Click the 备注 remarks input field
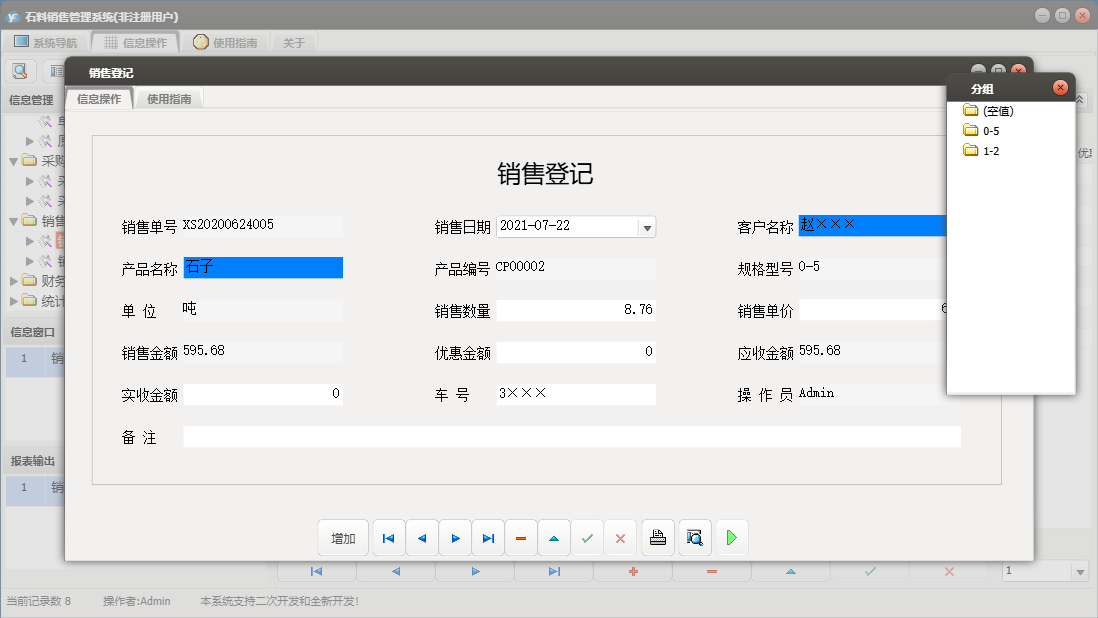Image resolution: width=1098 pixels, height=618 pixels. coord(570,436)
